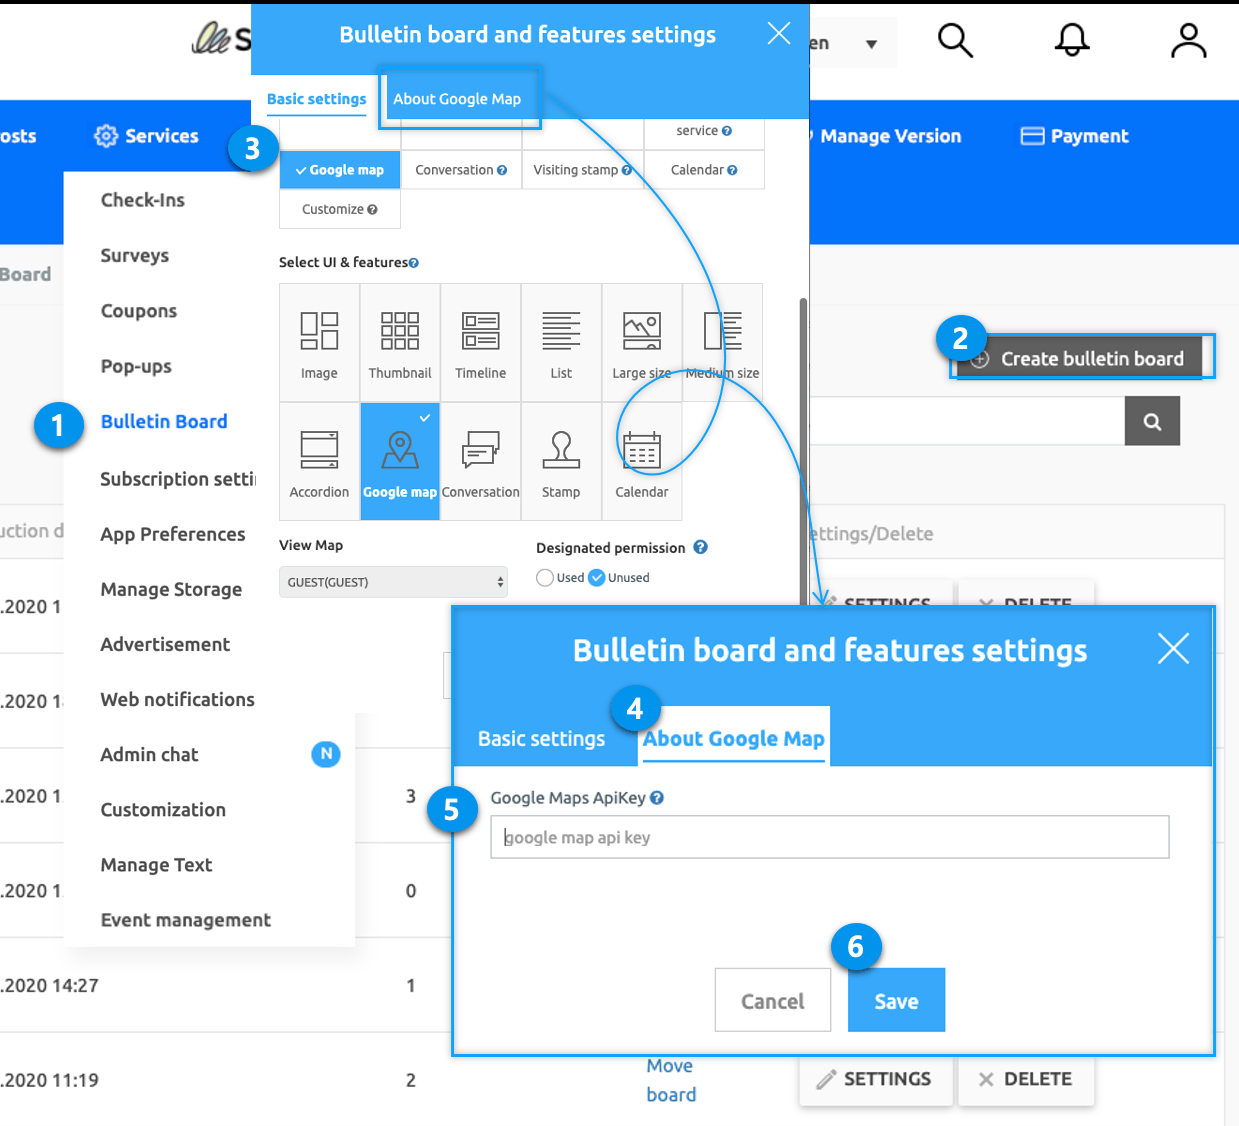Select the Unused permission radio button

[597, 578]
